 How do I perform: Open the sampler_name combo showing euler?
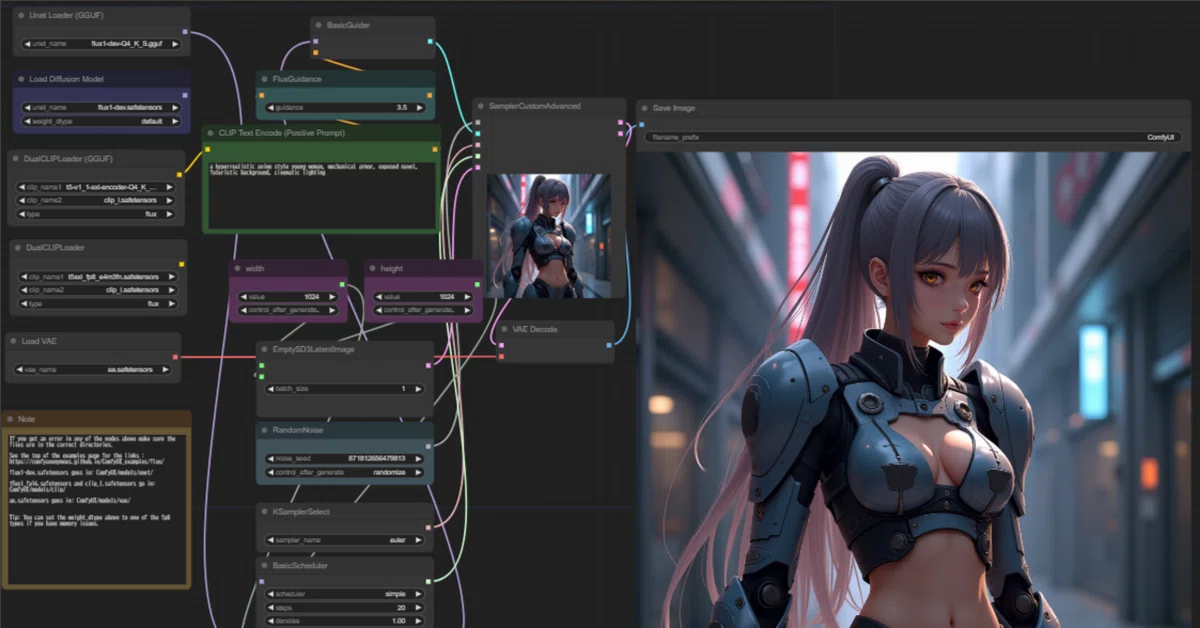click(x=344, y=541)
